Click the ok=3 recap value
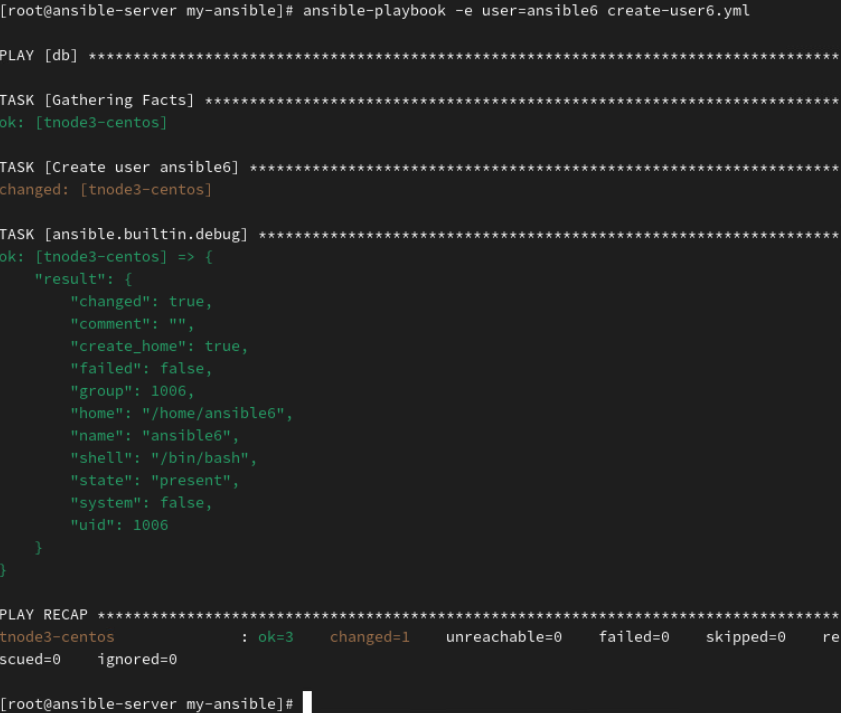 (276, 637)
